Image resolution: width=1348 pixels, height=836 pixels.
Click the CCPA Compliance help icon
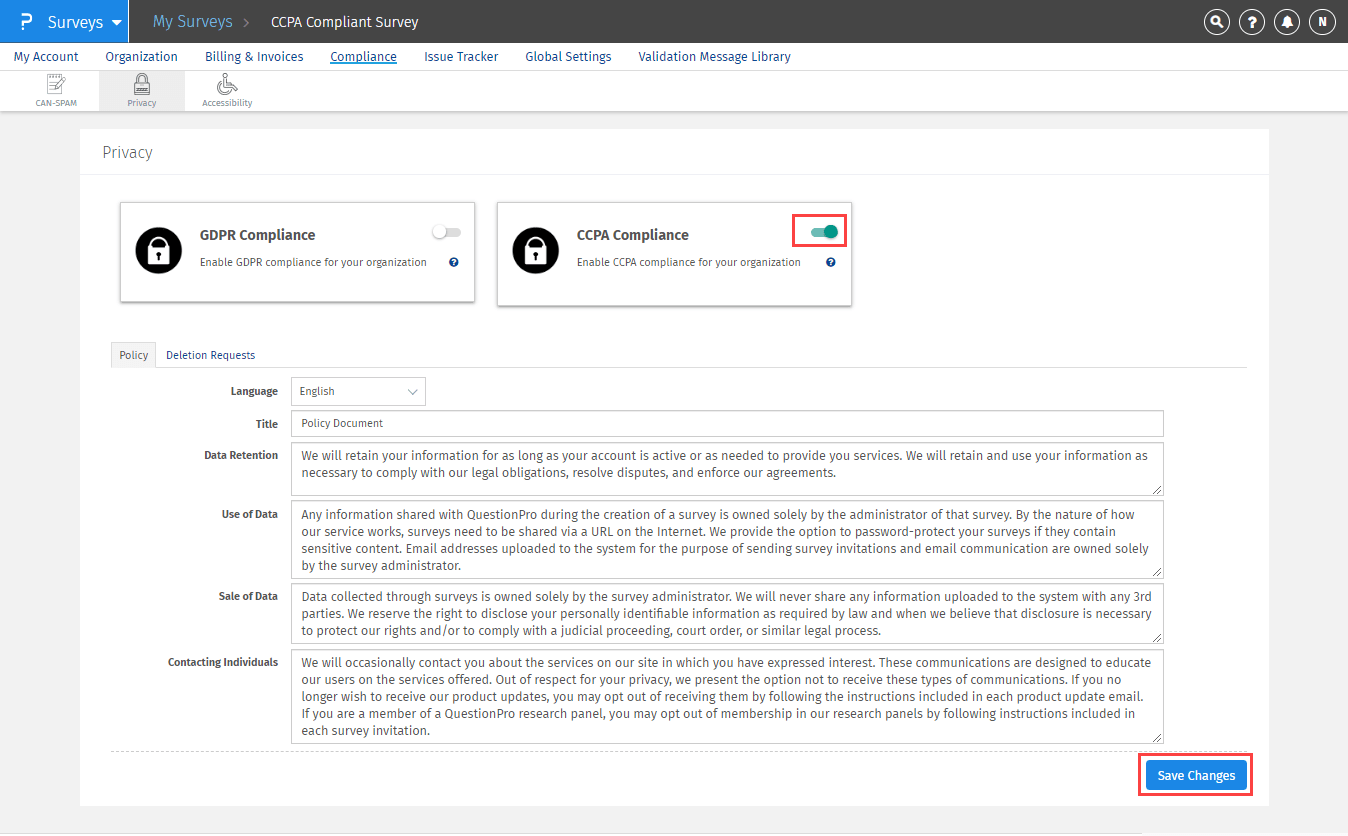point(831,262)
